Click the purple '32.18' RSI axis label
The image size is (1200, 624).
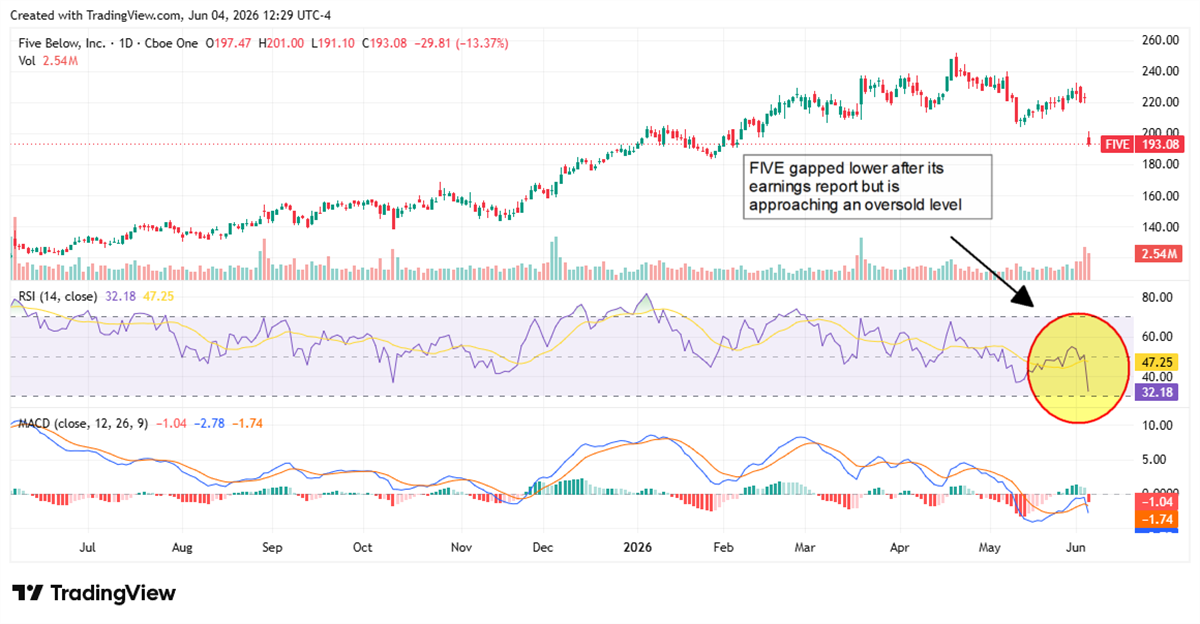coord(1155,393)
